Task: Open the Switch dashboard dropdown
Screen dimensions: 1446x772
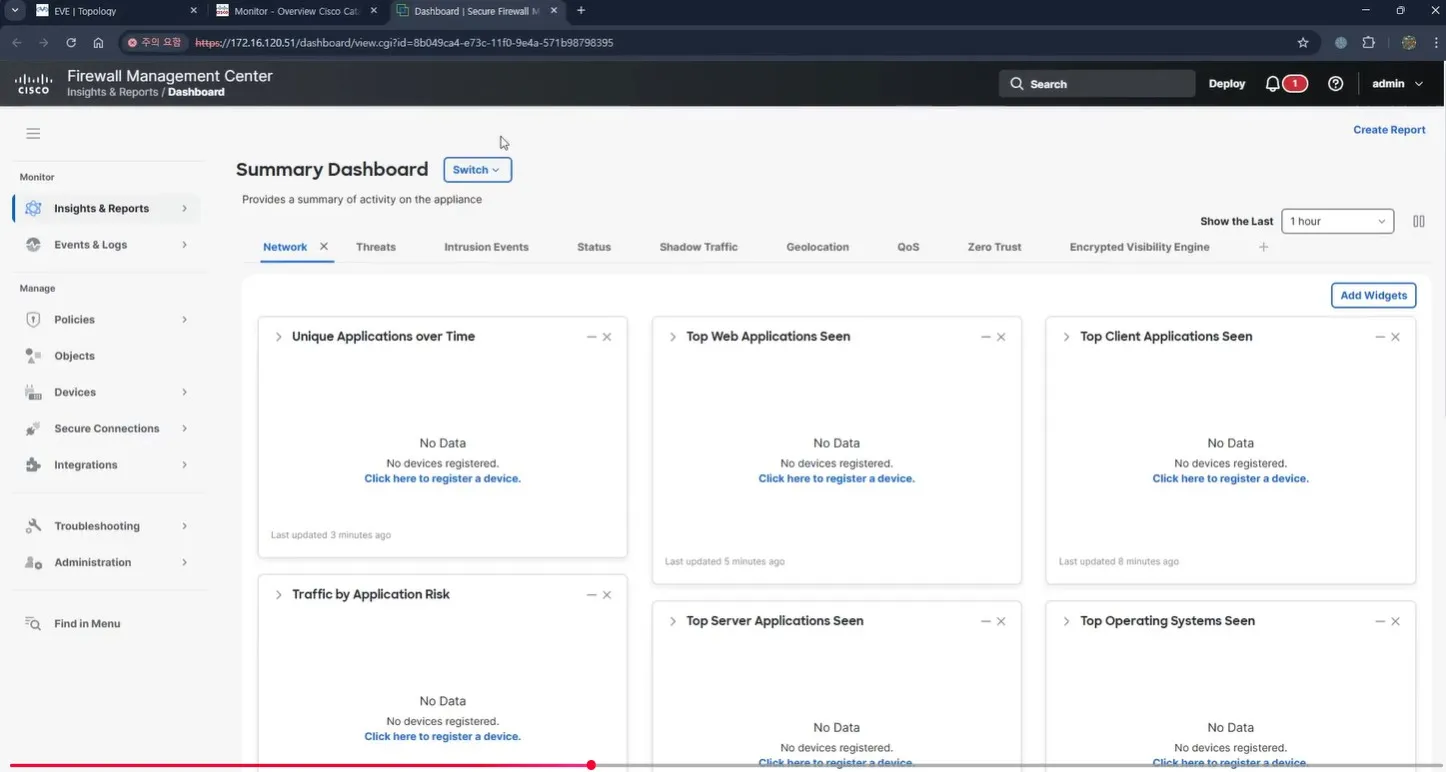Action: pos(477,170)
